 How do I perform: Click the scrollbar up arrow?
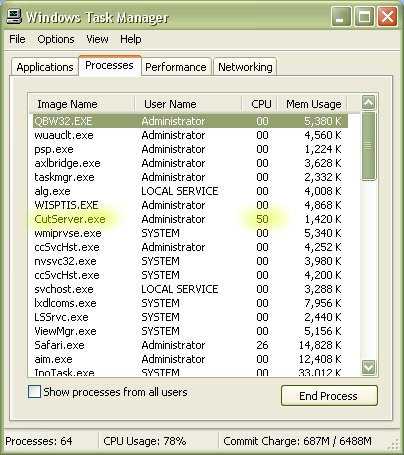coord(369,103)
